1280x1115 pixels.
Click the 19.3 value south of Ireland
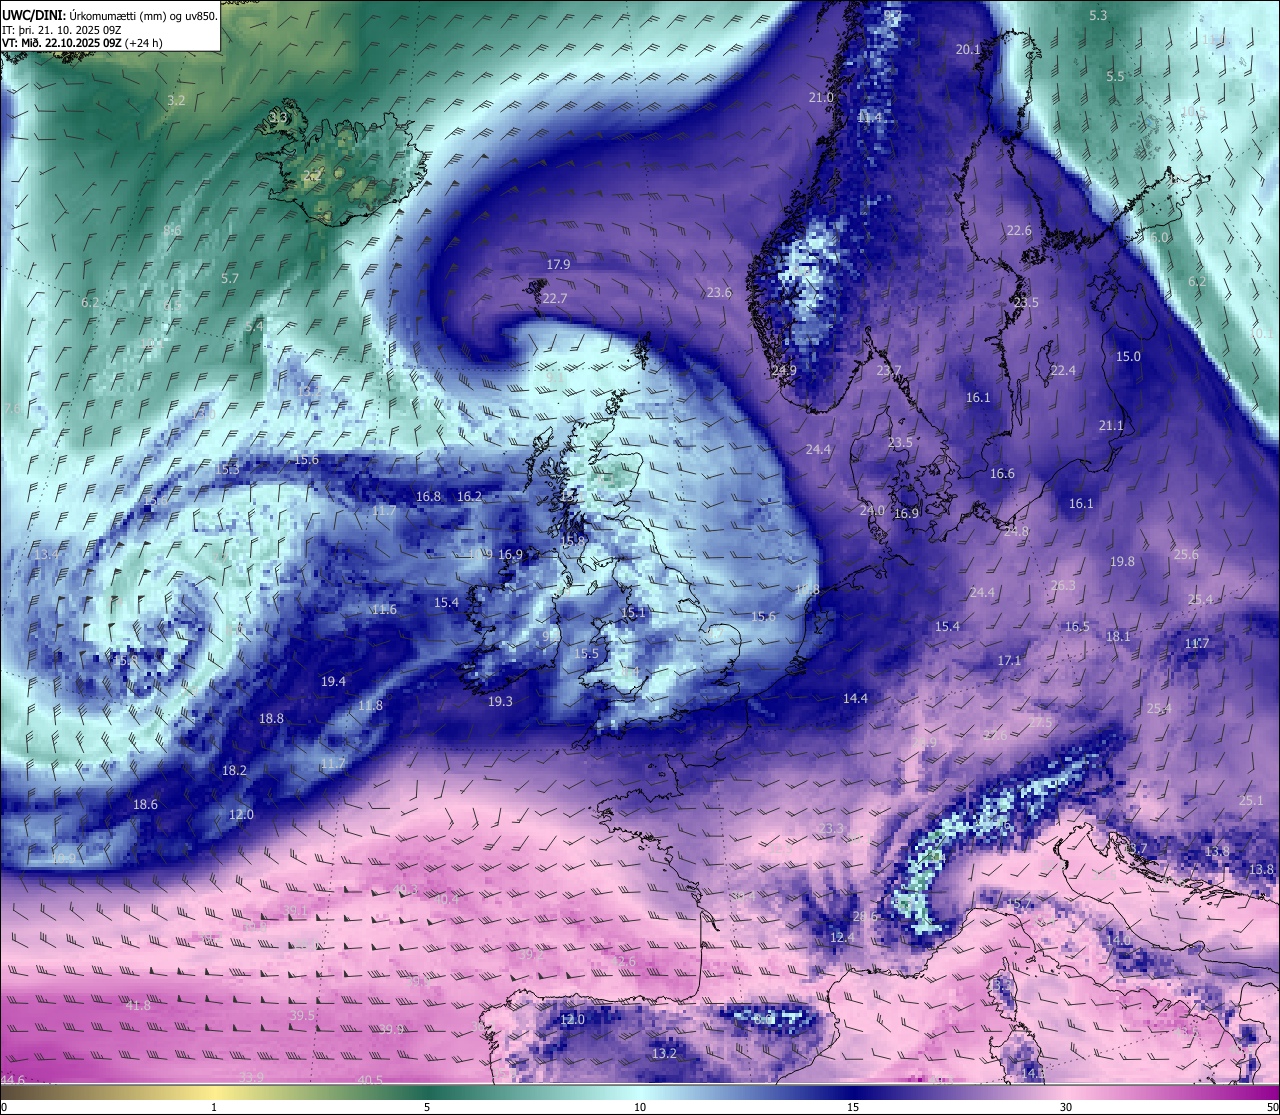(x=500, y=701)
